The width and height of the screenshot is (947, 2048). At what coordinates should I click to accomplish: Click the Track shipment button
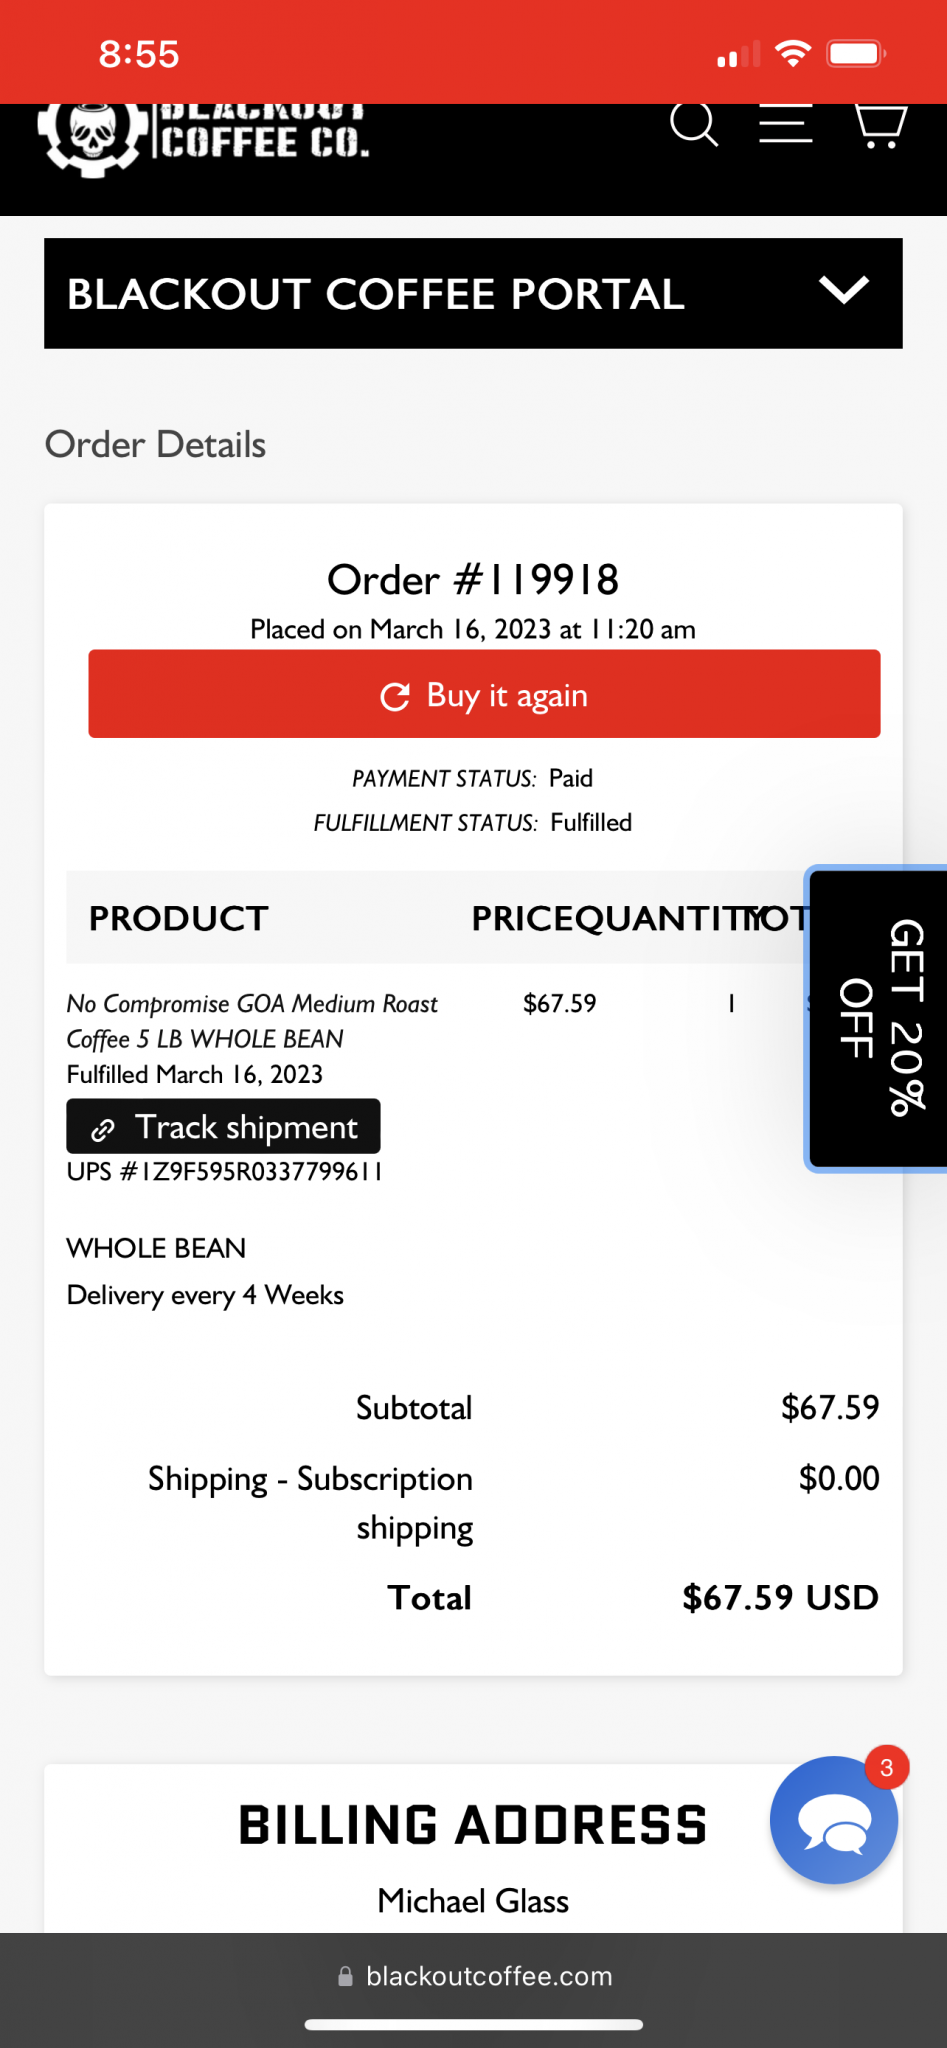pos(223,1126)
